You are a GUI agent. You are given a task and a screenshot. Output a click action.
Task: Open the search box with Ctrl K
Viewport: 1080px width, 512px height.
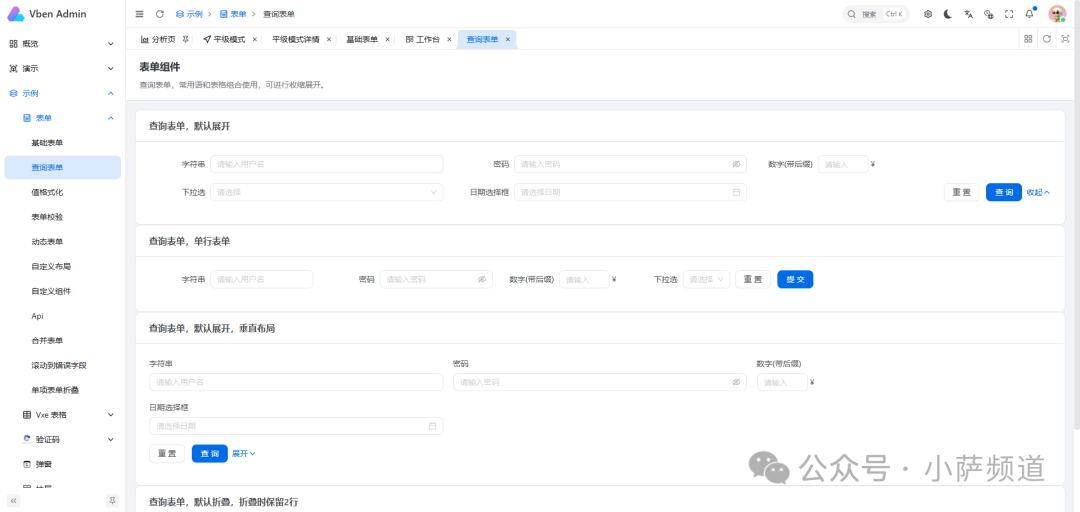point(876,14)
